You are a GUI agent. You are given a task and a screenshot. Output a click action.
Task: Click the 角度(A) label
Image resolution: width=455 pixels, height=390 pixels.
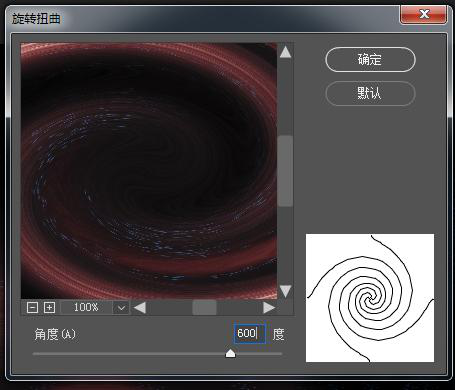point(55,334)
